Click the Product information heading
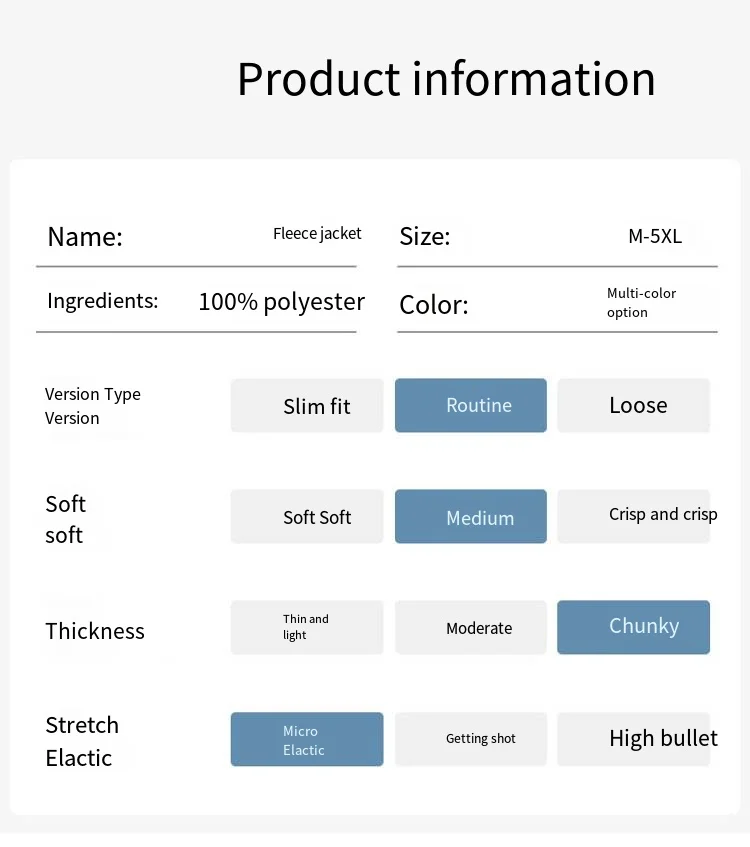750x847 pixels. 446,79
